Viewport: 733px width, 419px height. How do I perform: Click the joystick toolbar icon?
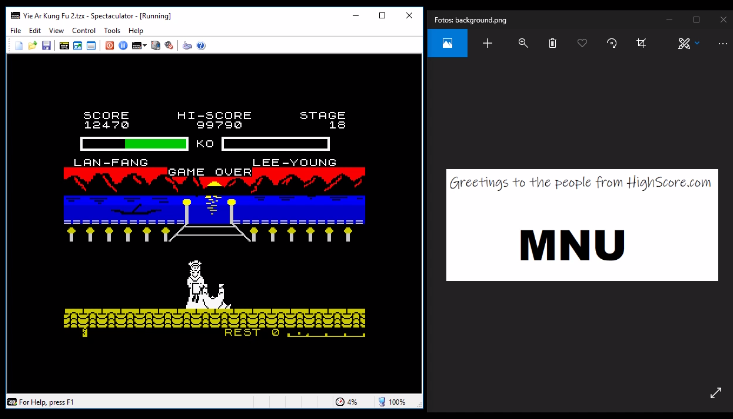pos(187,45)
